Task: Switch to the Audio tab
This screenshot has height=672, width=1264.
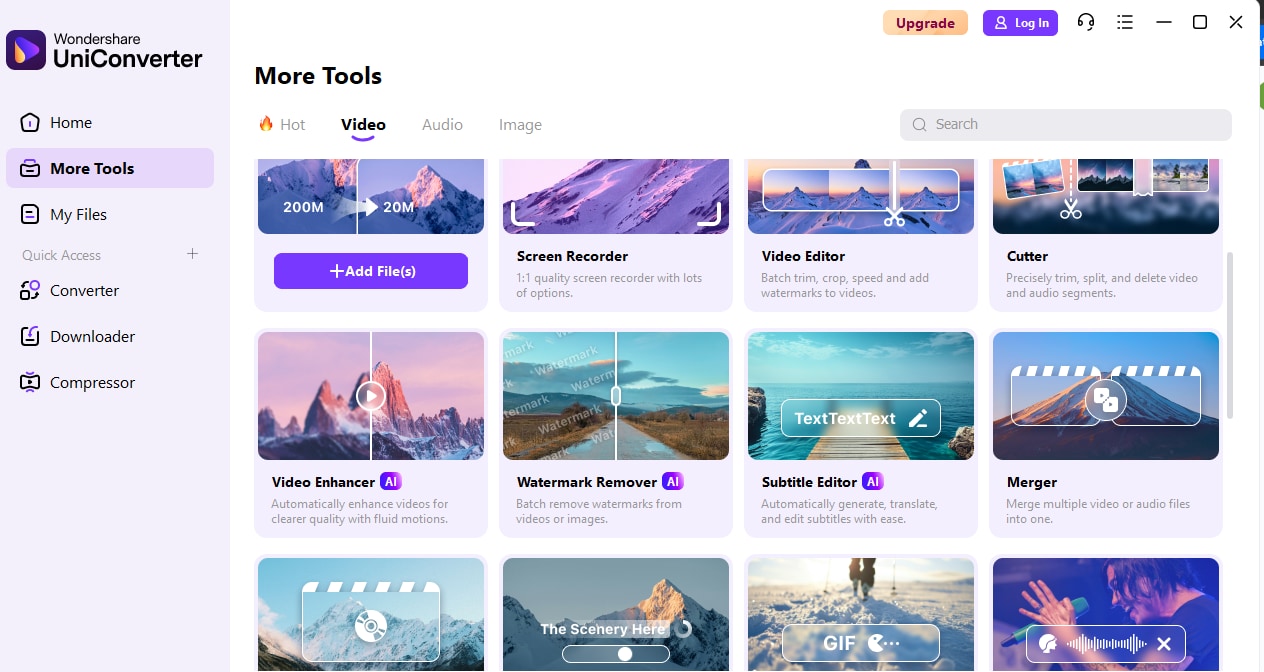Action: tap(442, 124)
